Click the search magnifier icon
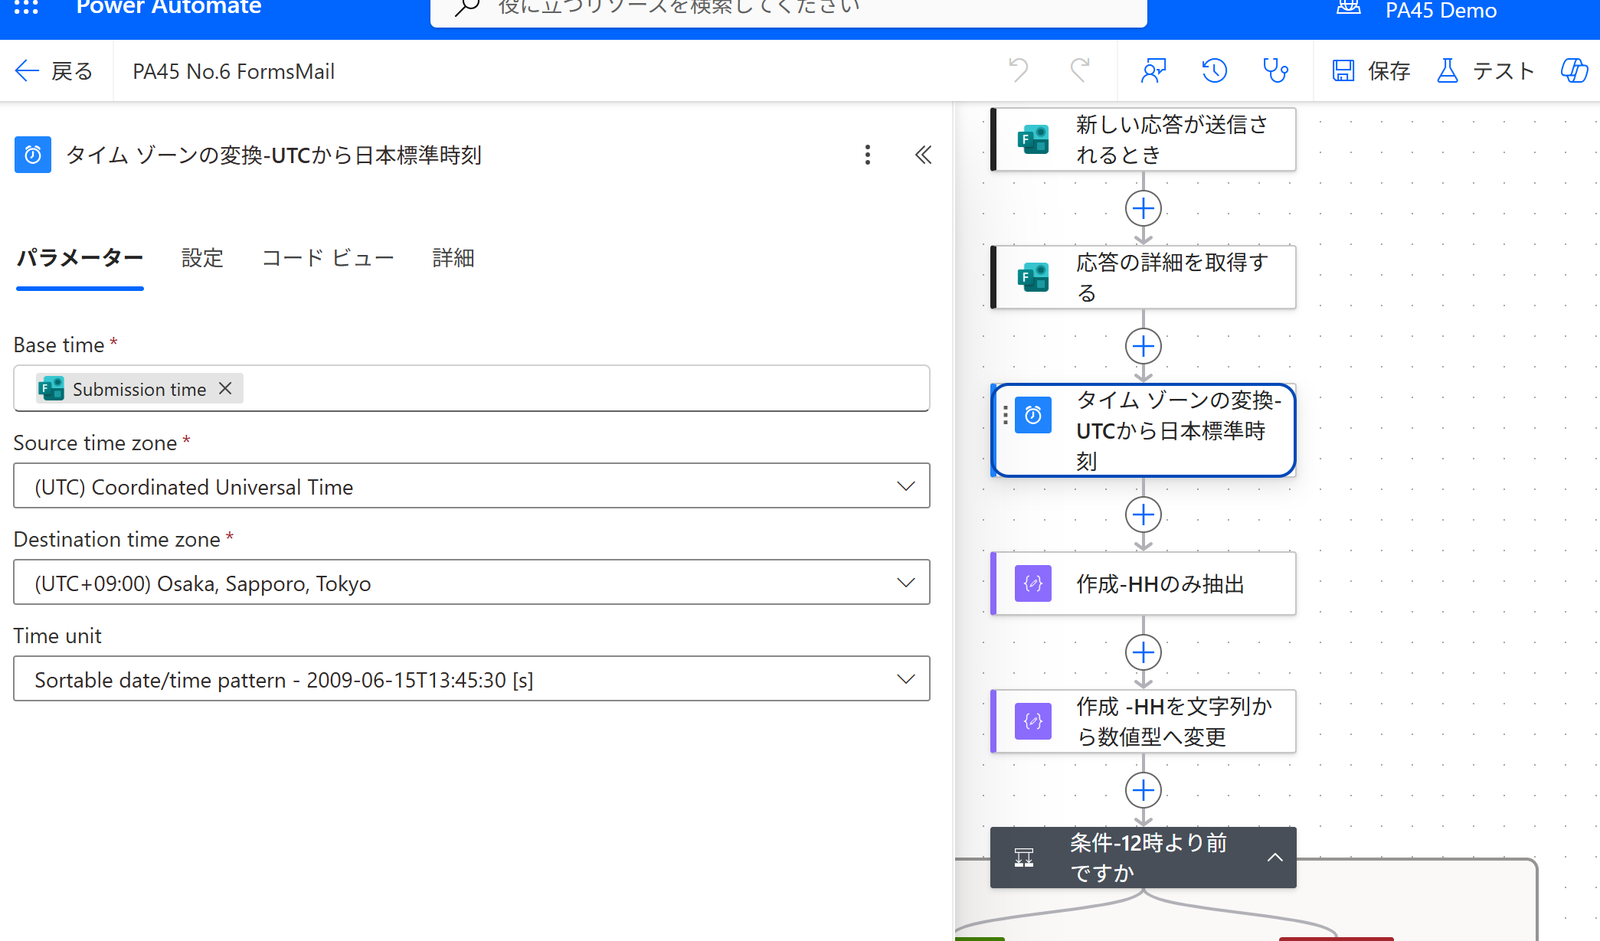The height and width of the screenshot is (941, 1600). point(467,8)
